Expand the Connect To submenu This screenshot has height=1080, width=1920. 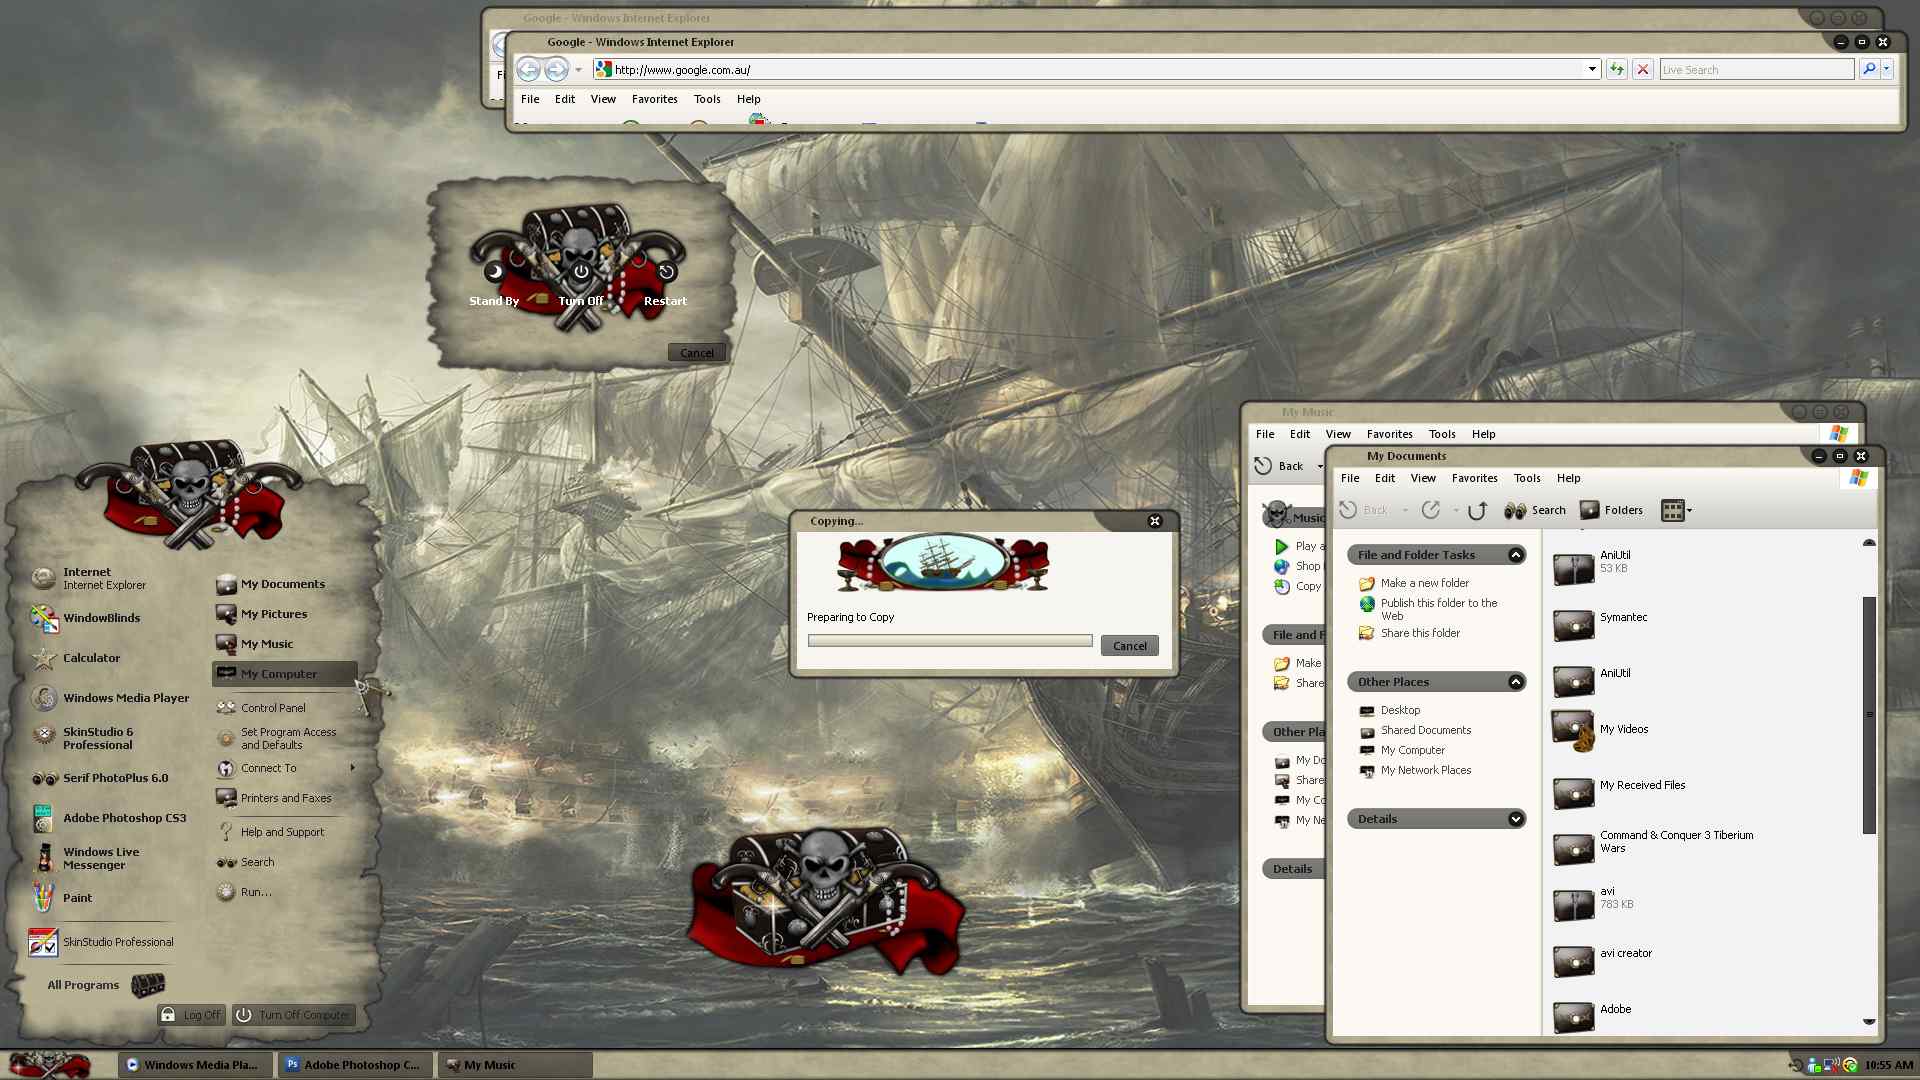coord(285,768)
